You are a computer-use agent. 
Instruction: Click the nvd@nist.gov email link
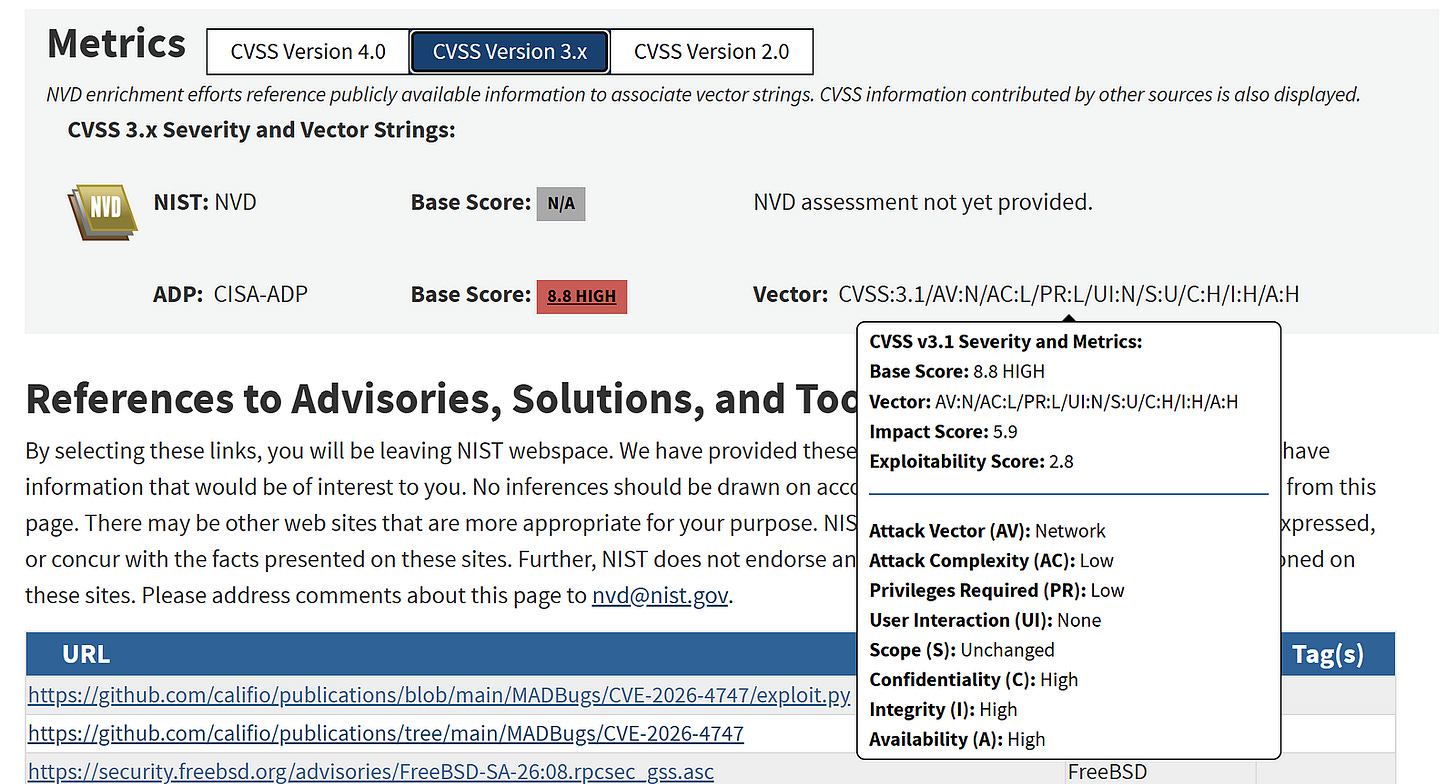point(660,595)
